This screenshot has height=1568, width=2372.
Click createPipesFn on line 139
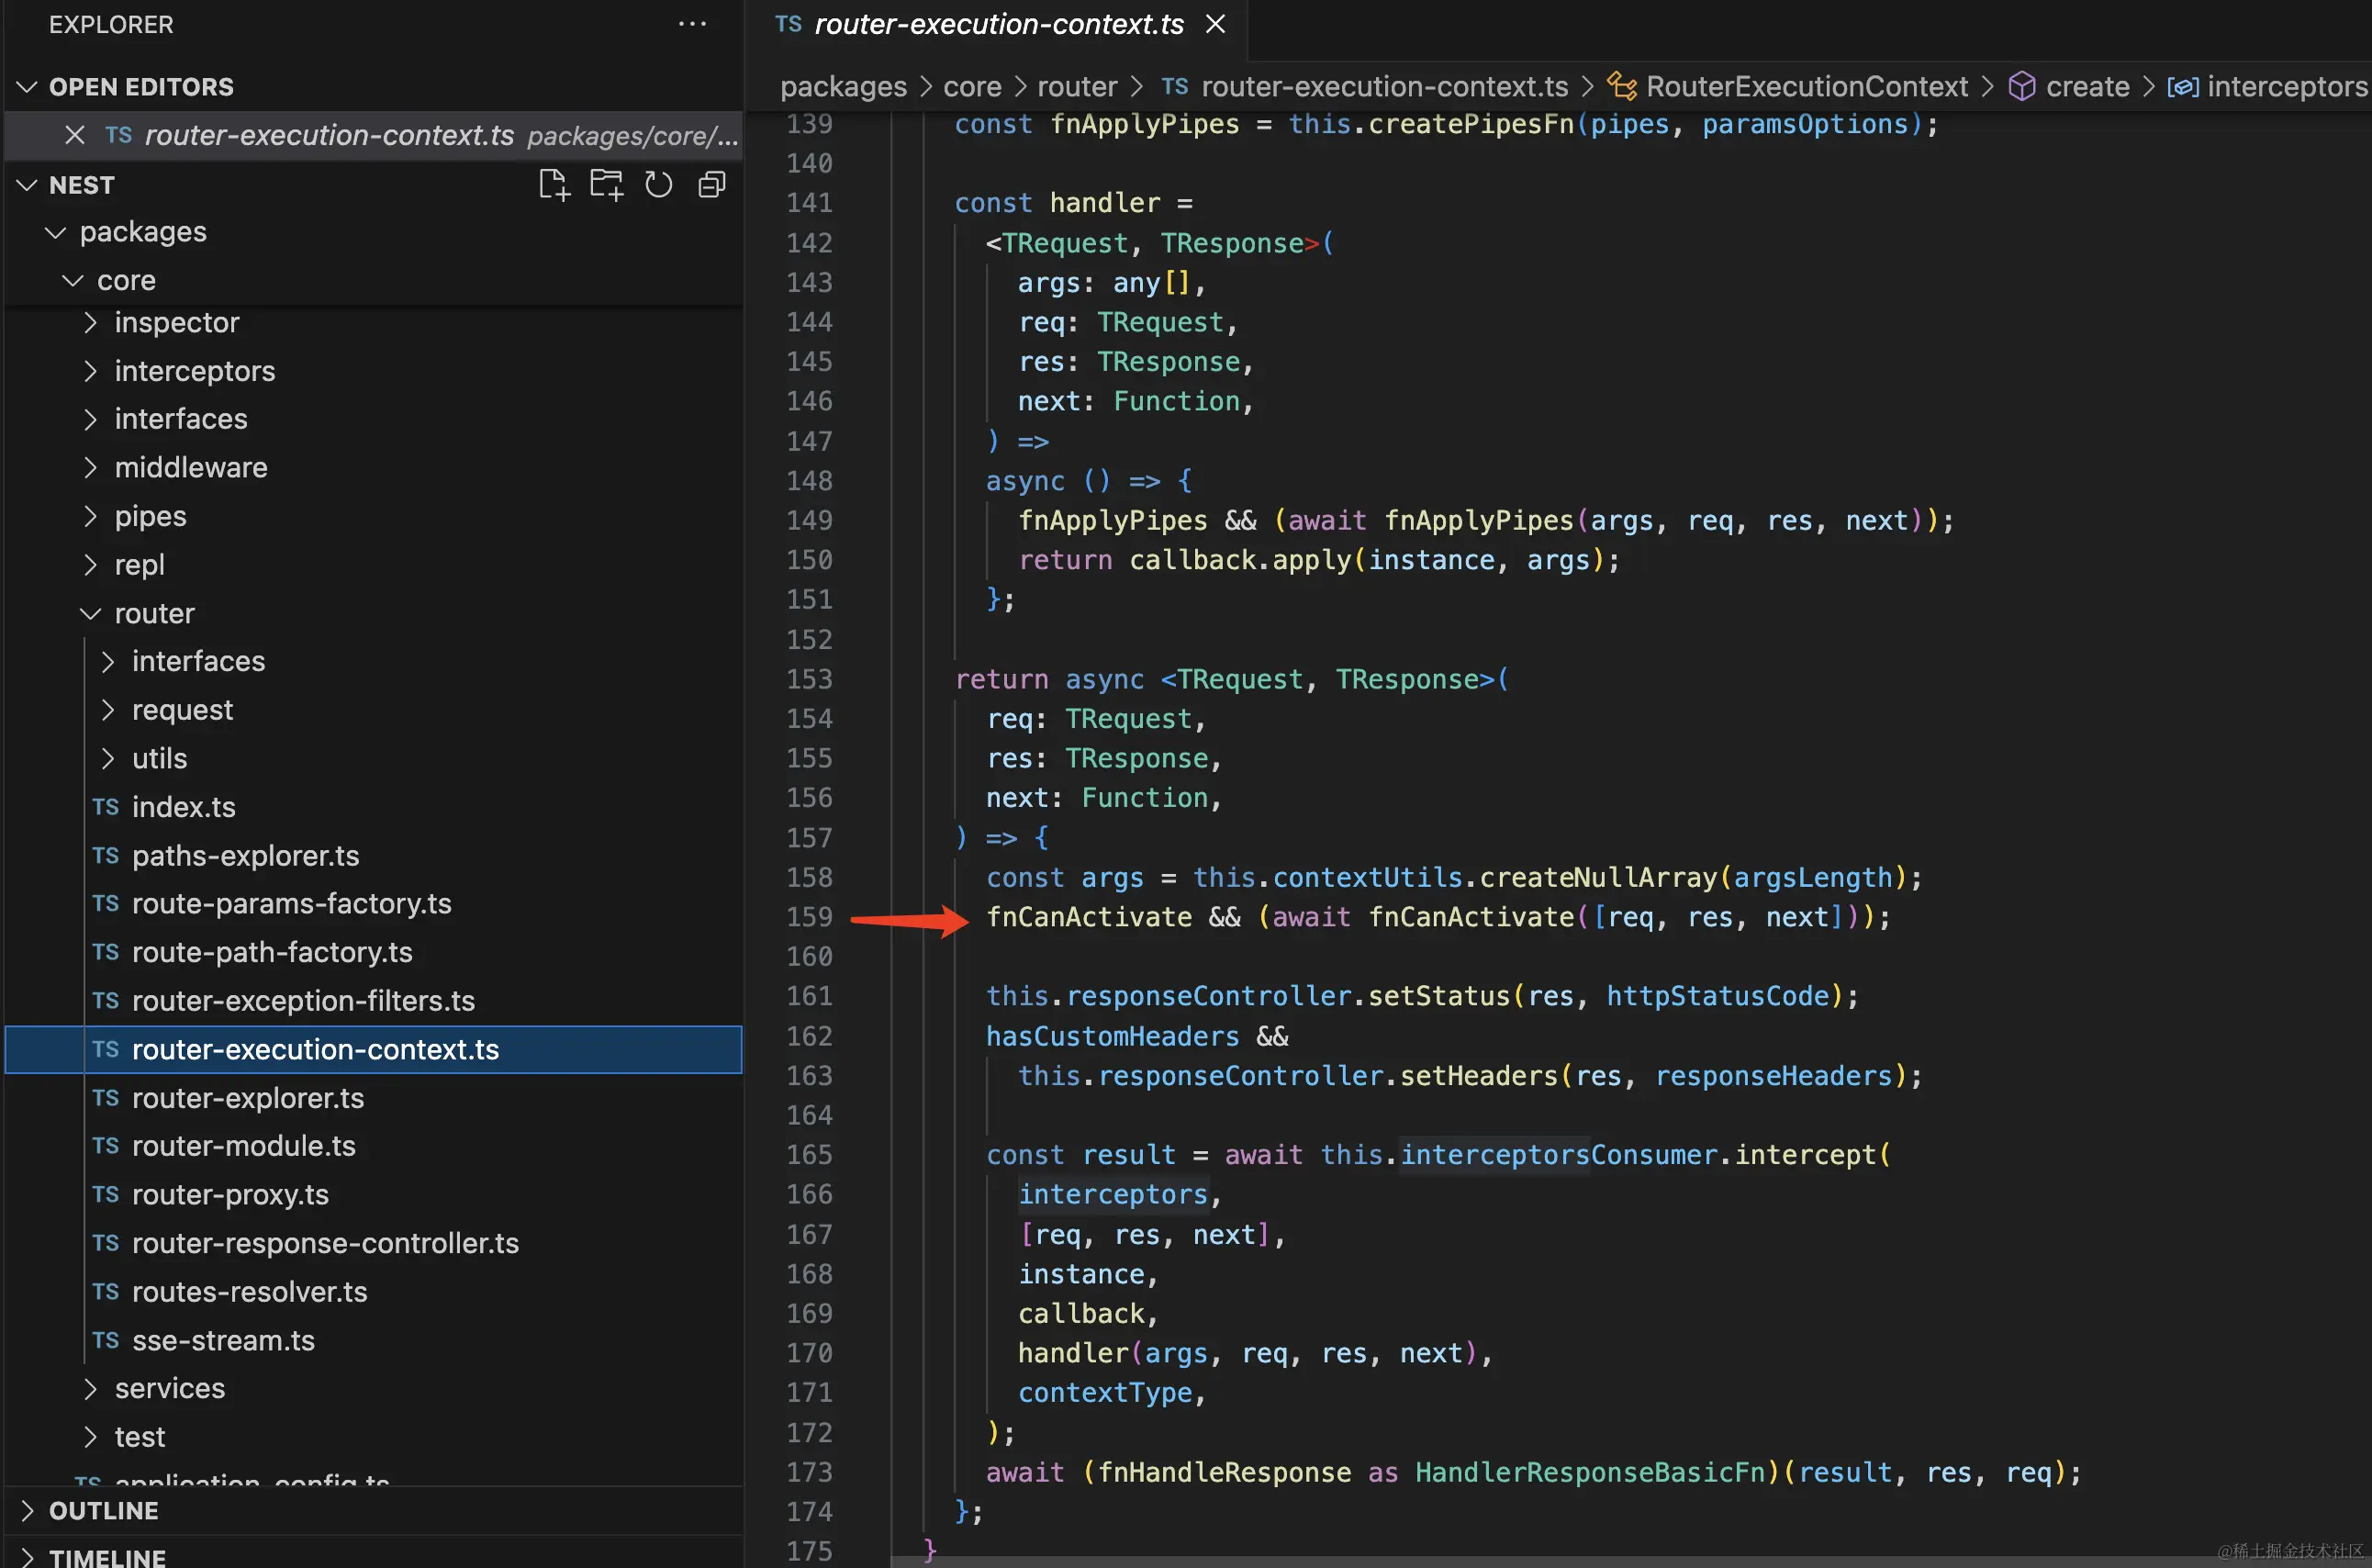tap(1471, 124)
